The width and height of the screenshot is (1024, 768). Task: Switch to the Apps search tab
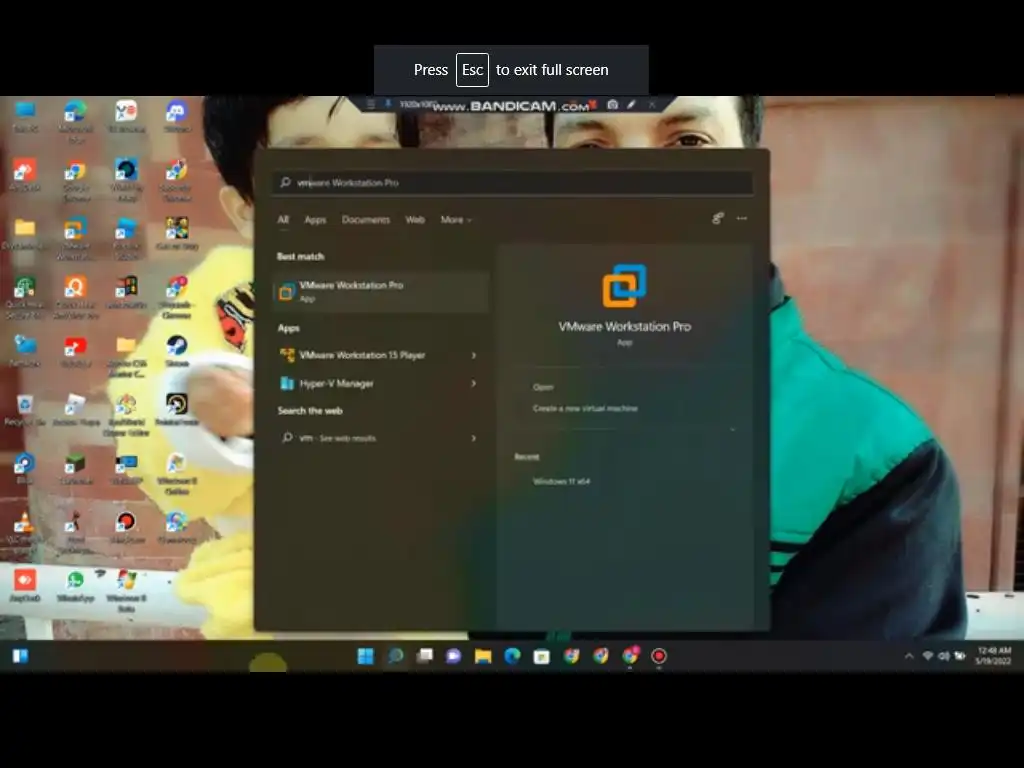[315, 220]
